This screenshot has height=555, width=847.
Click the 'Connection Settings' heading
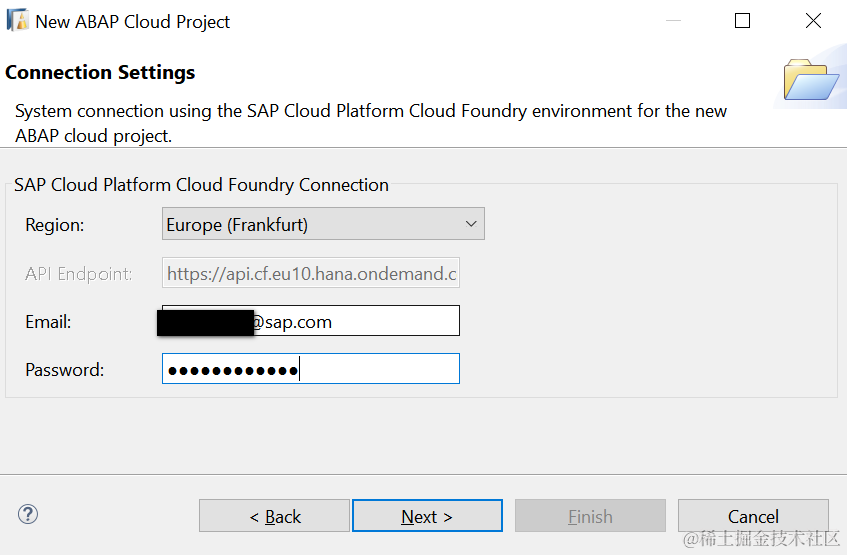click(x=100, y=72)
